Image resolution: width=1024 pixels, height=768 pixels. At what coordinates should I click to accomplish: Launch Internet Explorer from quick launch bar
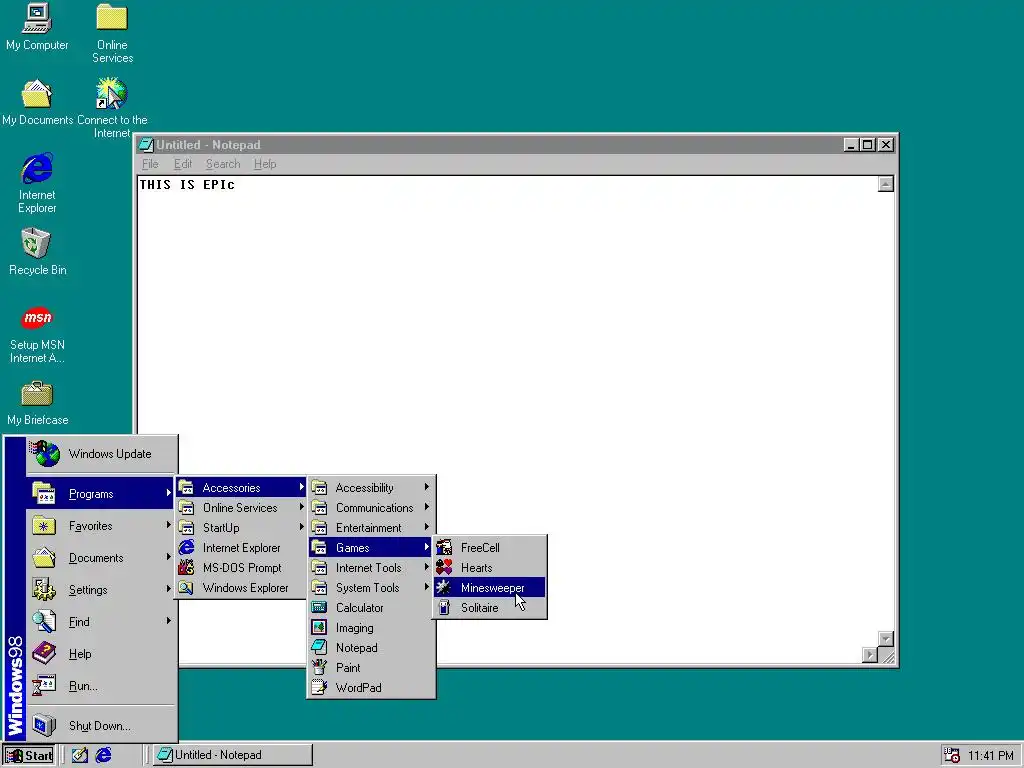click(104, 756)
